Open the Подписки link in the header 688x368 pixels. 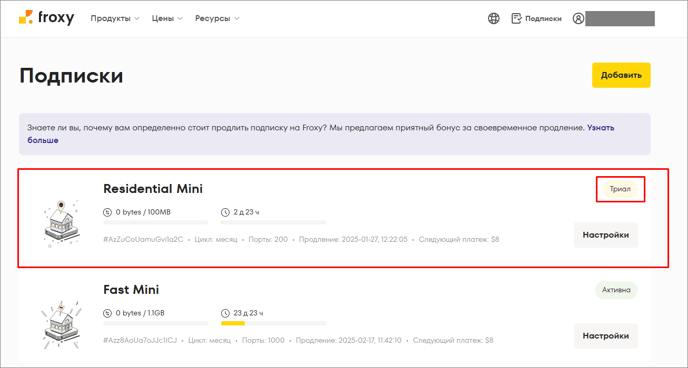(543, 18)
